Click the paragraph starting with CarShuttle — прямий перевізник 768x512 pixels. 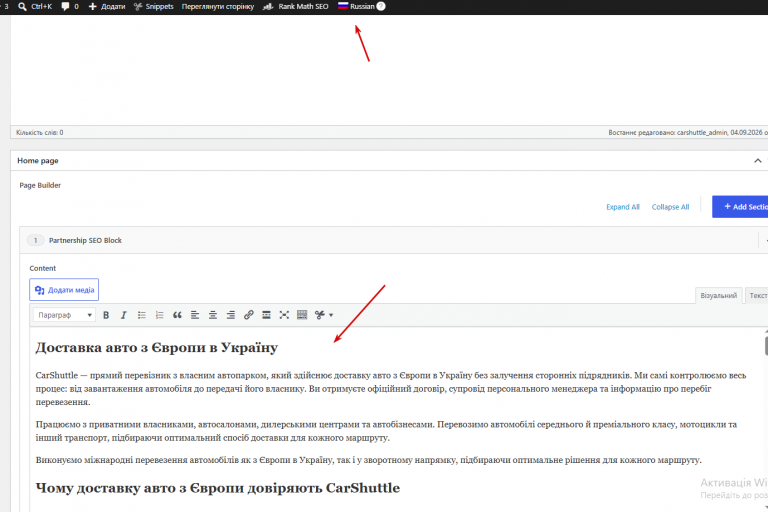point(391,389)
